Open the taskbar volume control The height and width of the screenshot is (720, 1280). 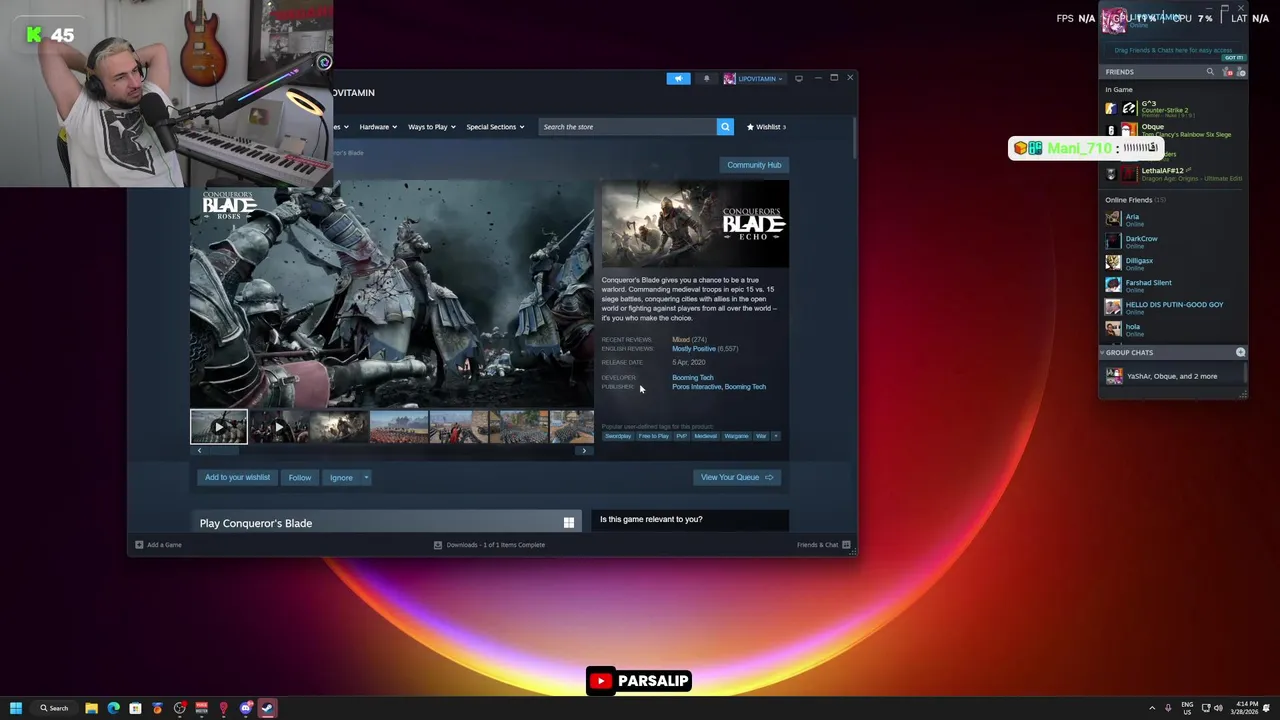(x=1218, y=708)
